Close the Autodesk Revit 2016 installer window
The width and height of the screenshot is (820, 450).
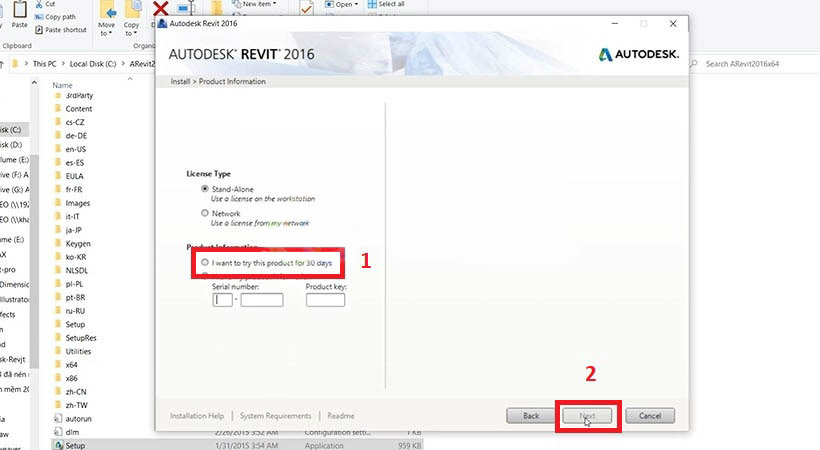(x=673, y=24)
